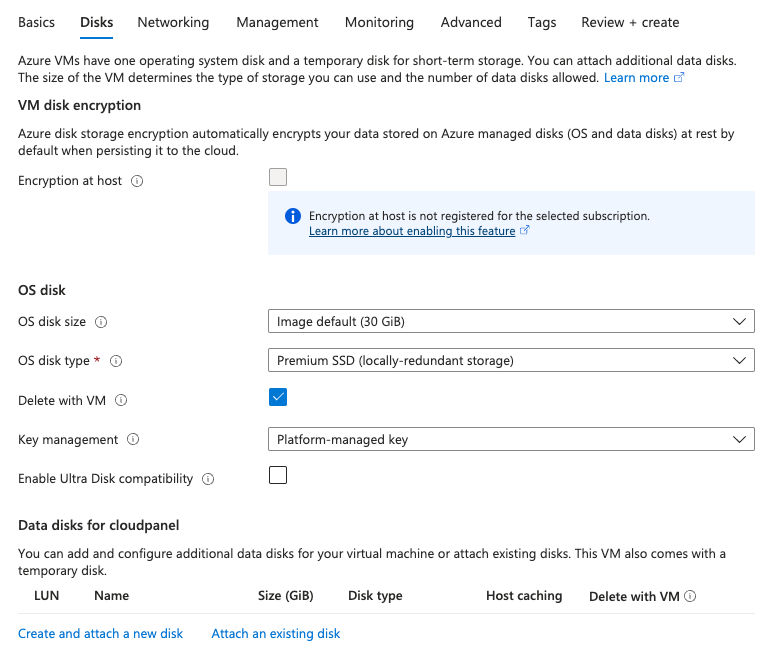Click info icon beside OS disk size
Screen dimensions: 777x669
[x=101, y=322]
